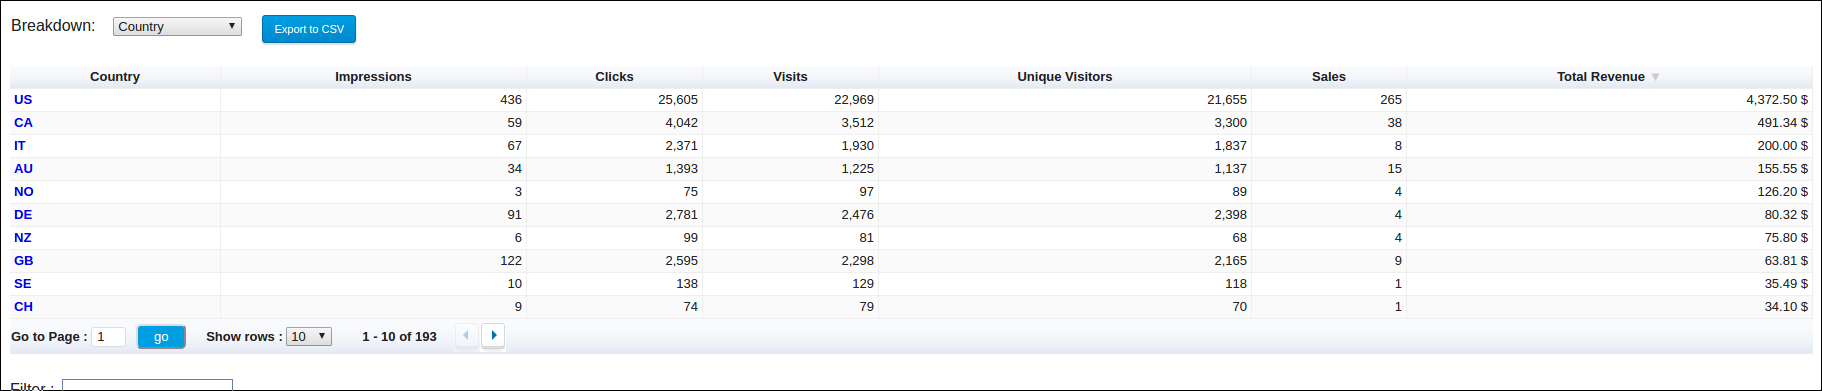Open the US country link
The height and width of the screenshot is (391, 1822).
pos(23,100)
